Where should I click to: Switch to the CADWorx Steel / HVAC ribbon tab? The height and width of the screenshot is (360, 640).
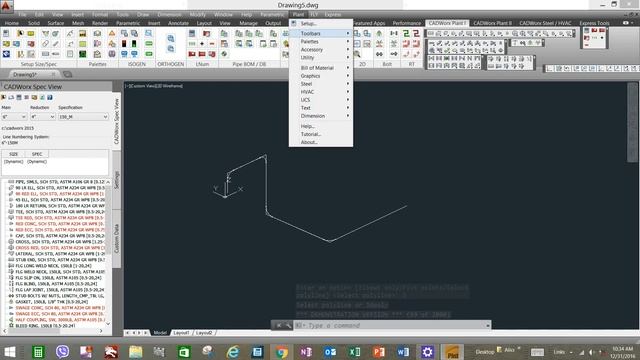pos(545,23)
